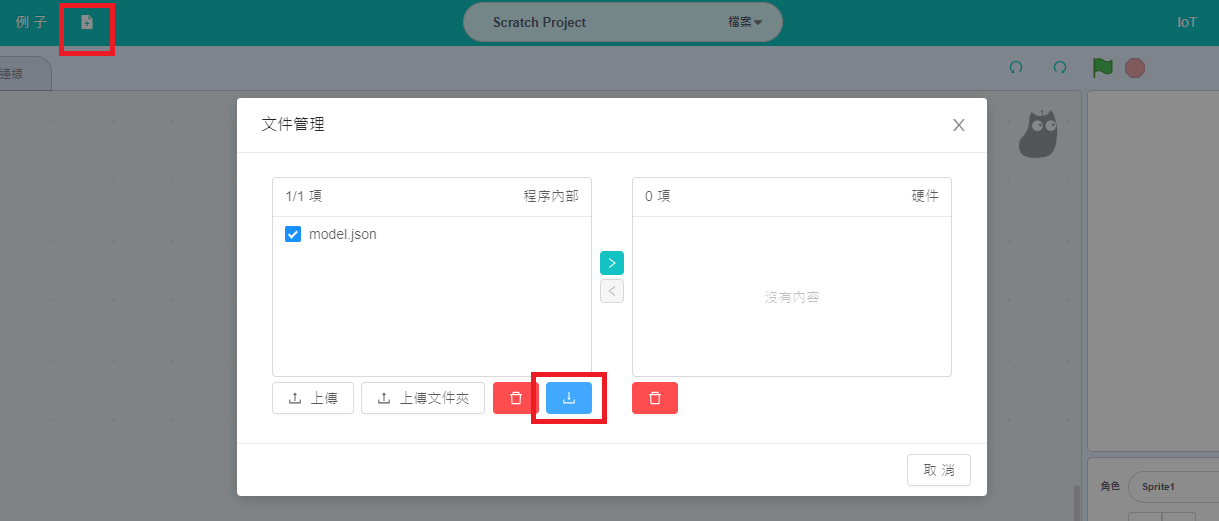
Task: Click the redo arrow icon
Action: coord(1060,68)
